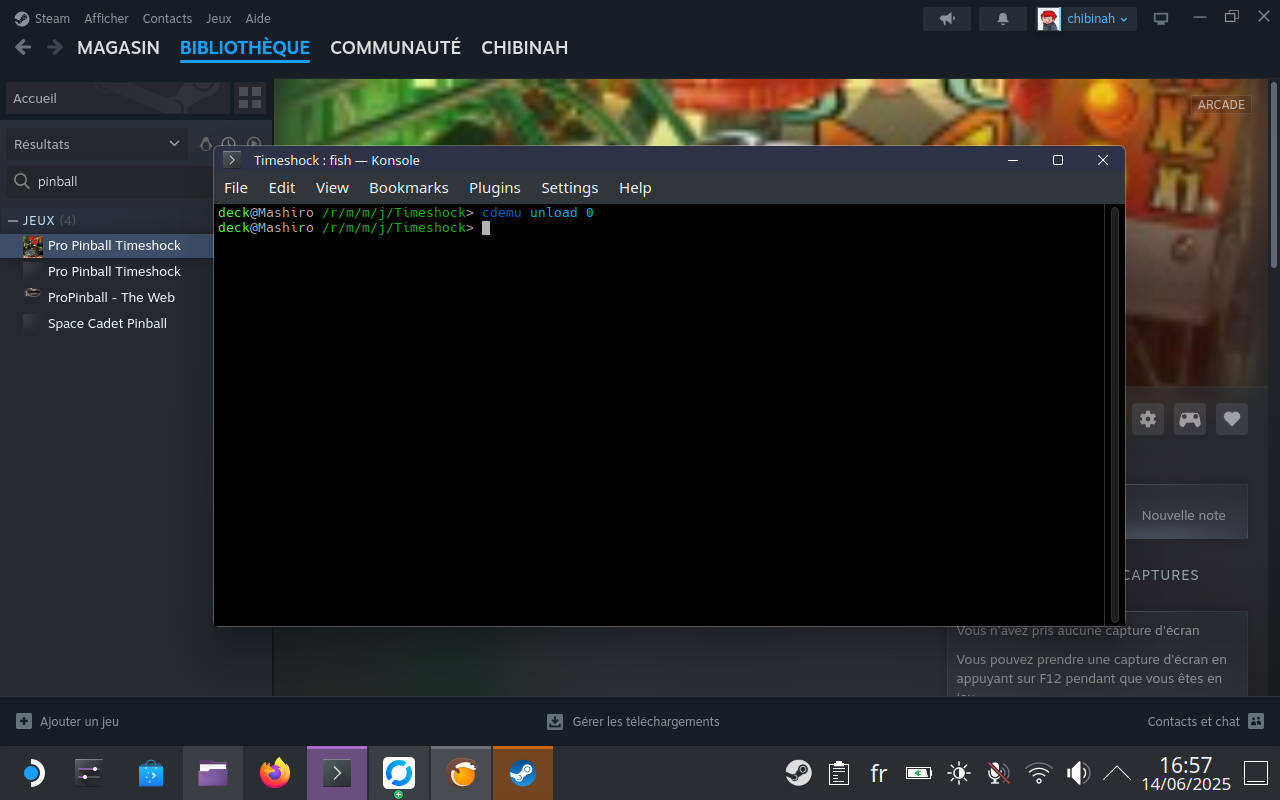Open battery status tray icon
This screenshot has width=1280, height=800.
(918, 773)
